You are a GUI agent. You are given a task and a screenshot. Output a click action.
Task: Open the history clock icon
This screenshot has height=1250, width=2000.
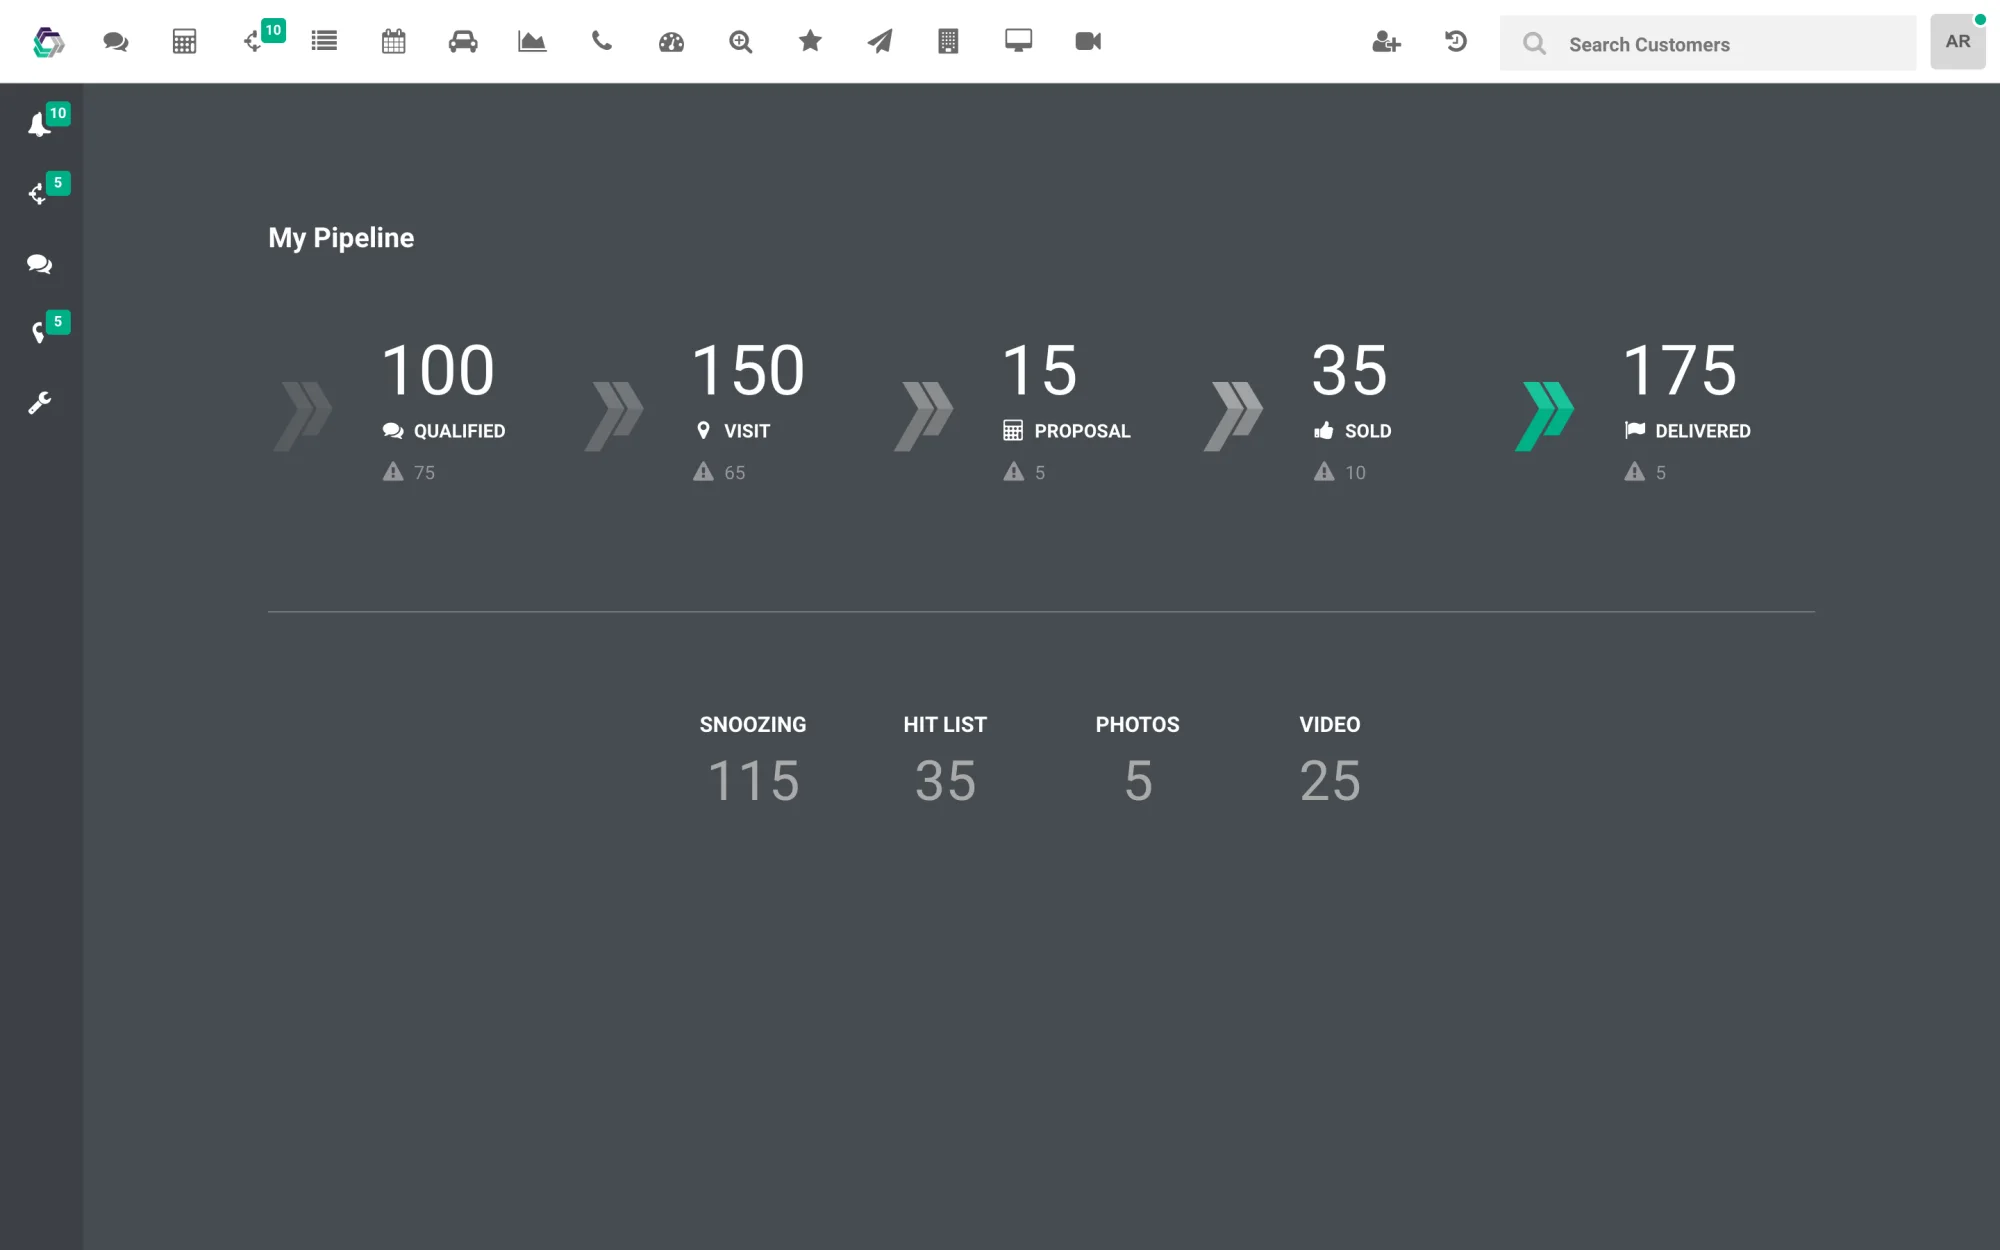coord(1456,41)
